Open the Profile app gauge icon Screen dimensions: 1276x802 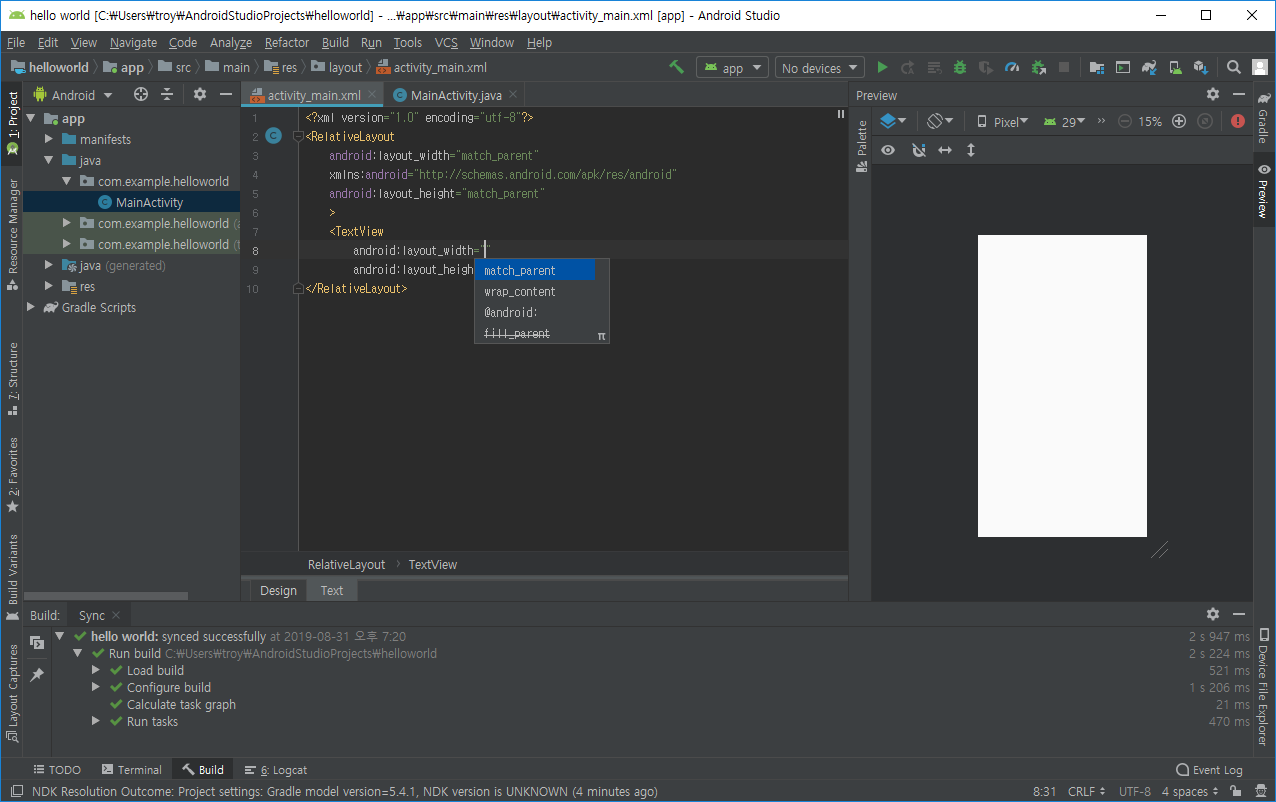click(x=1012, y=67)
